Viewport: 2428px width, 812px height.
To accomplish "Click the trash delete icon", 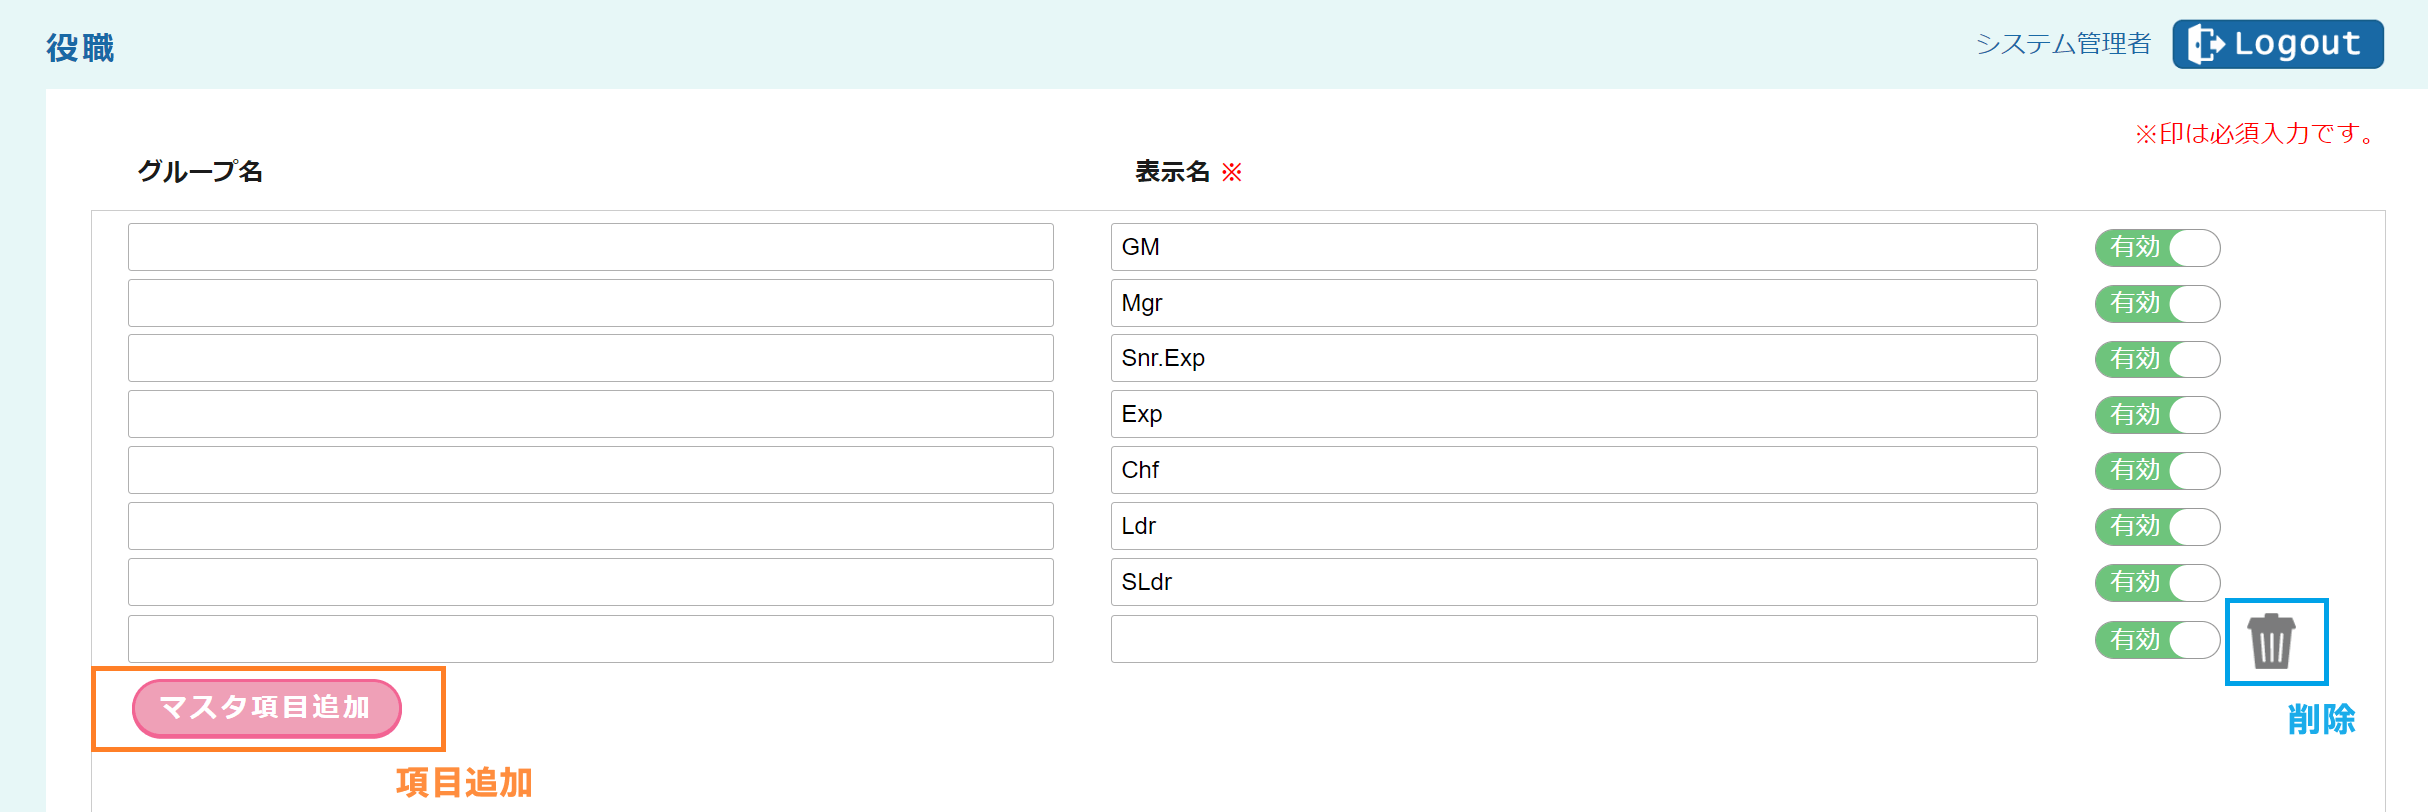I will coord(2271,641).
